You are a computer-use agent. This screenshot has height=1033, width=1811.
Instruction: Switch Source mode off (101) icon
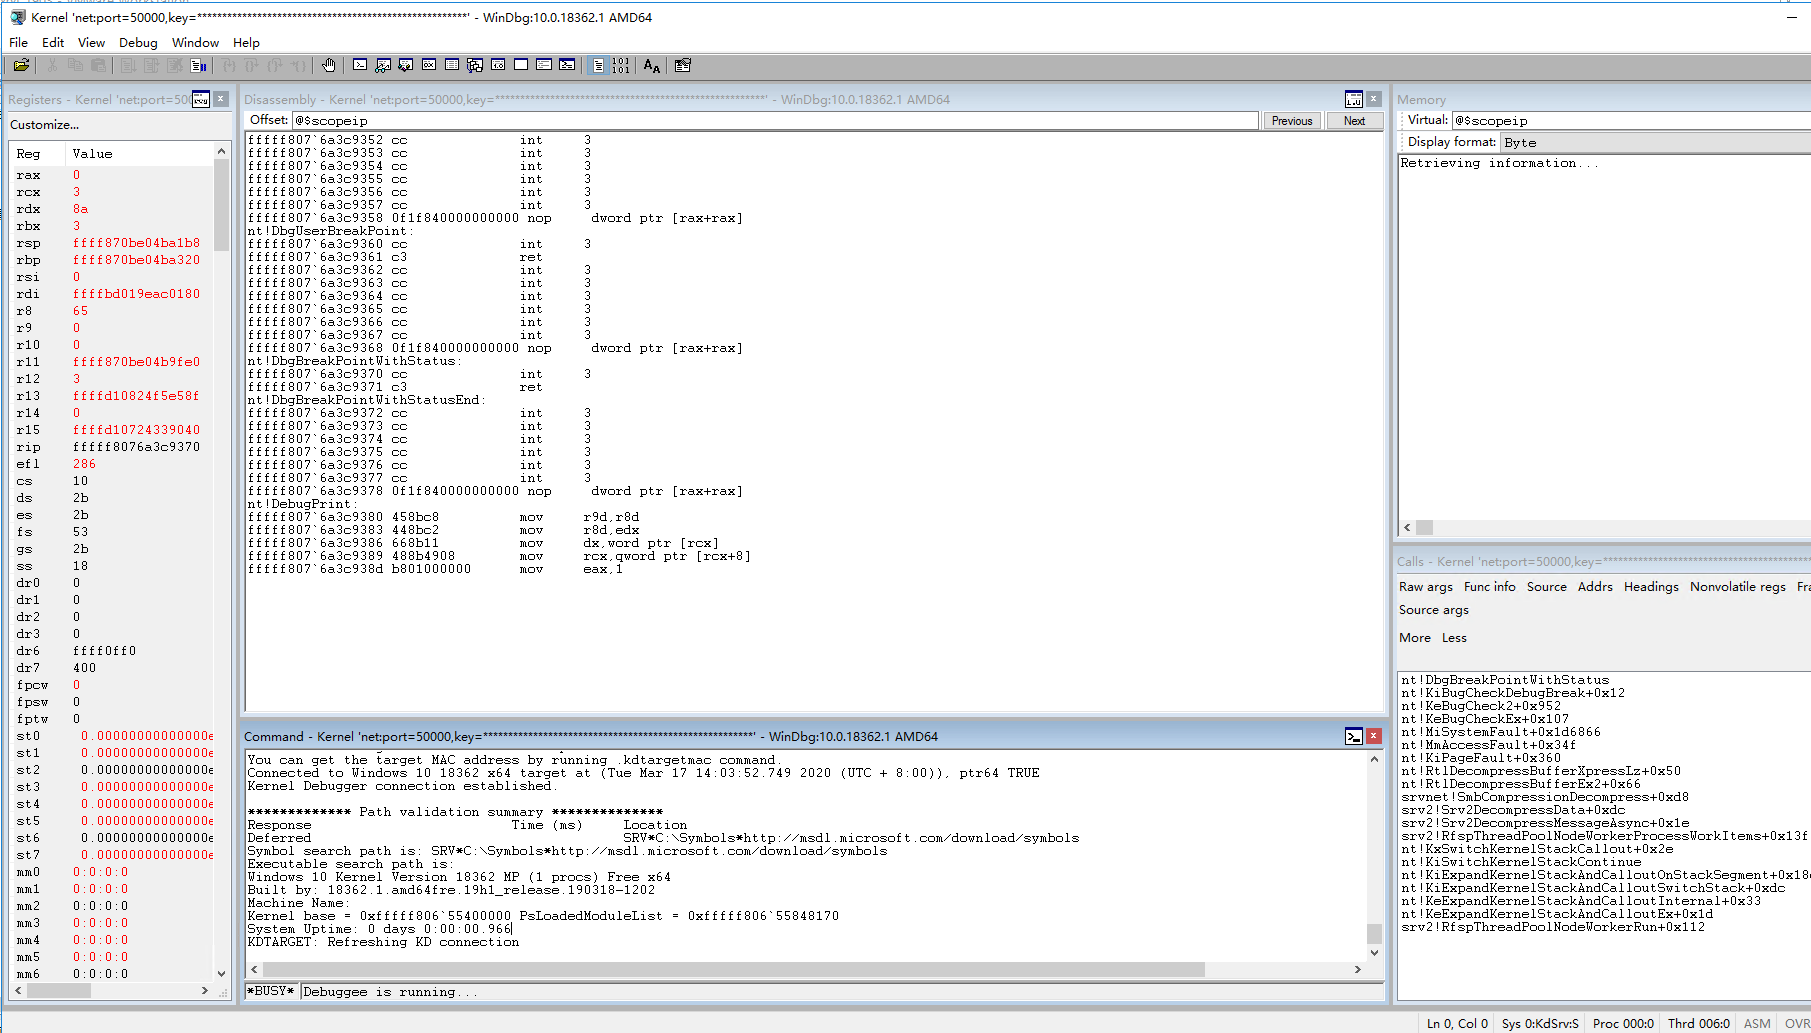pos(621,65)
